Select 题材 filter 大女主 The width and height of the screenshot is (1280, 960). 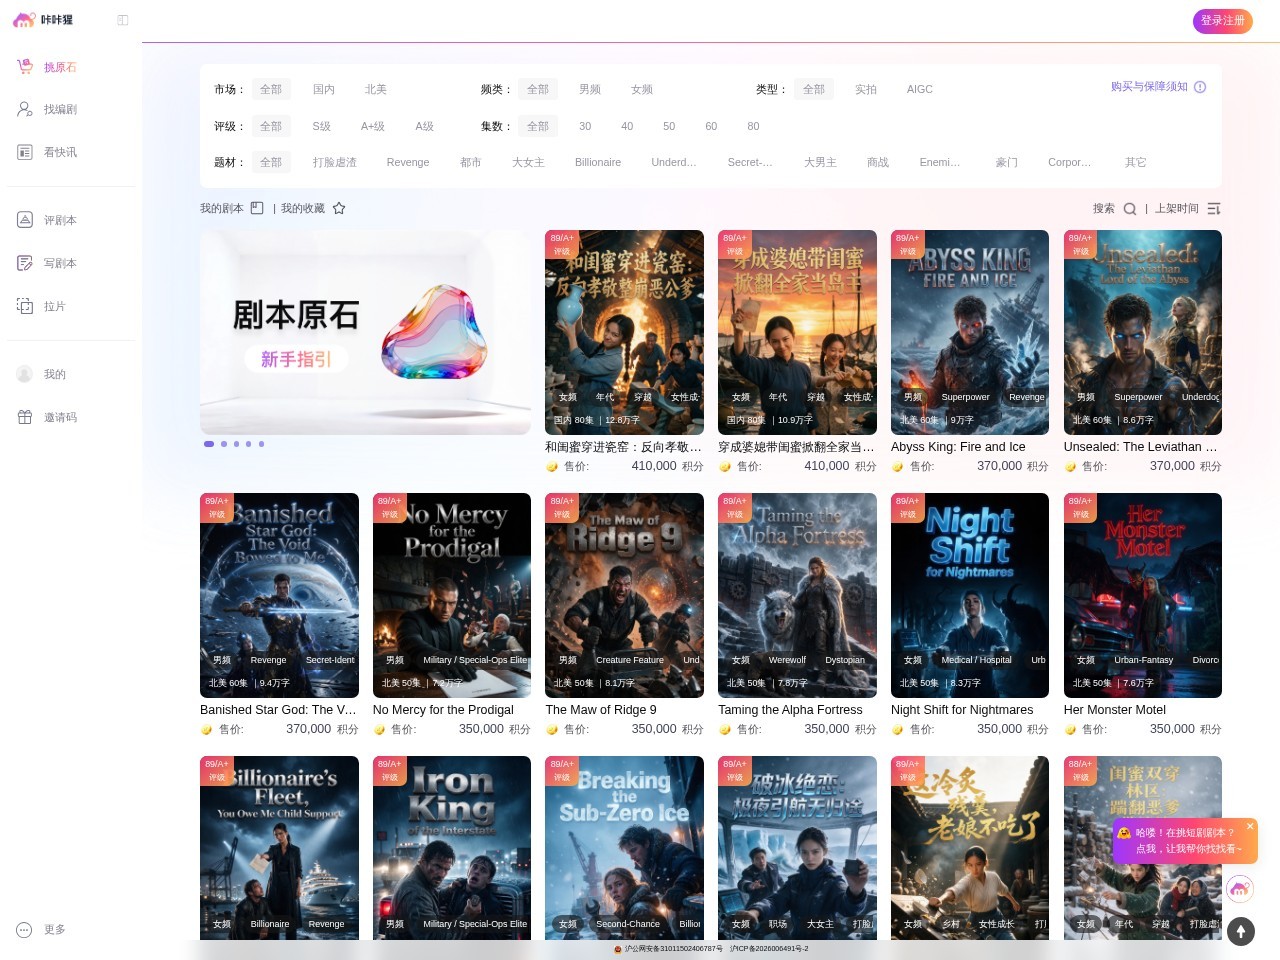click(528, 162)
